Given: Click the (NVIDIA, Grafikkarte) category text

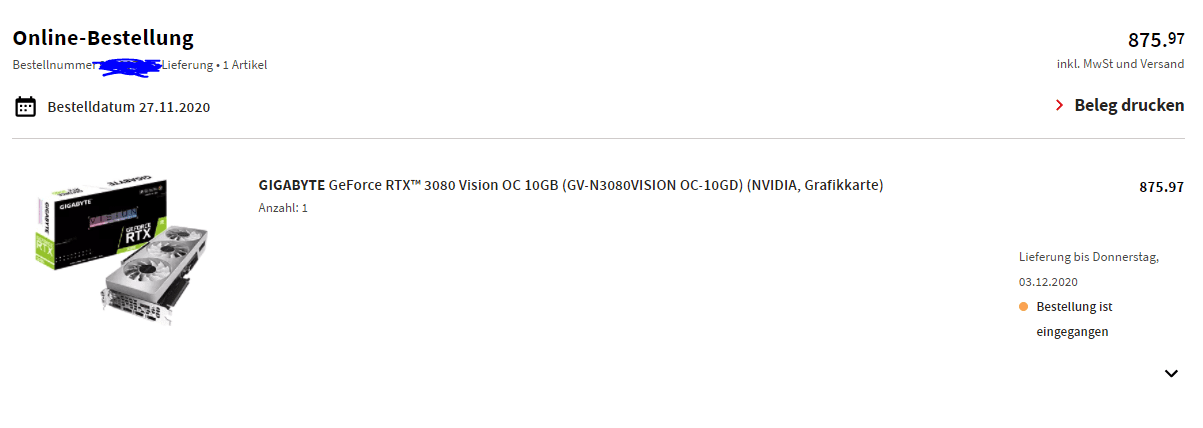Looking at the screenshot, I should [x=815, y=185].
